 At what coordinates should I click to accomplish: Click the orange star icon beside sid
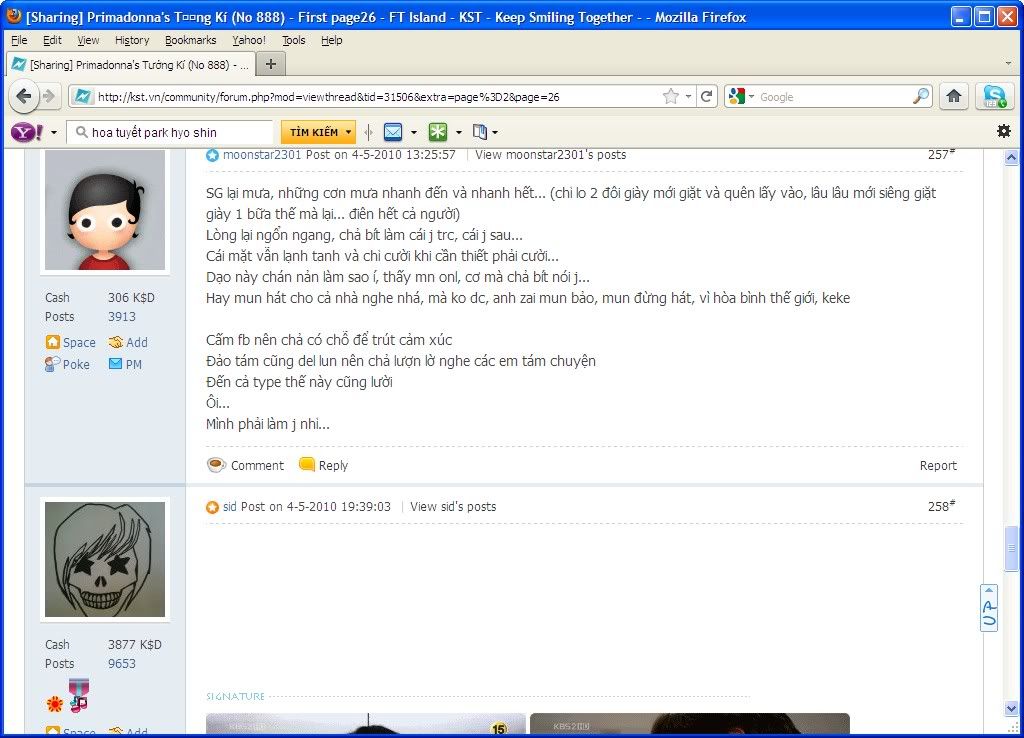pos(212,507)
